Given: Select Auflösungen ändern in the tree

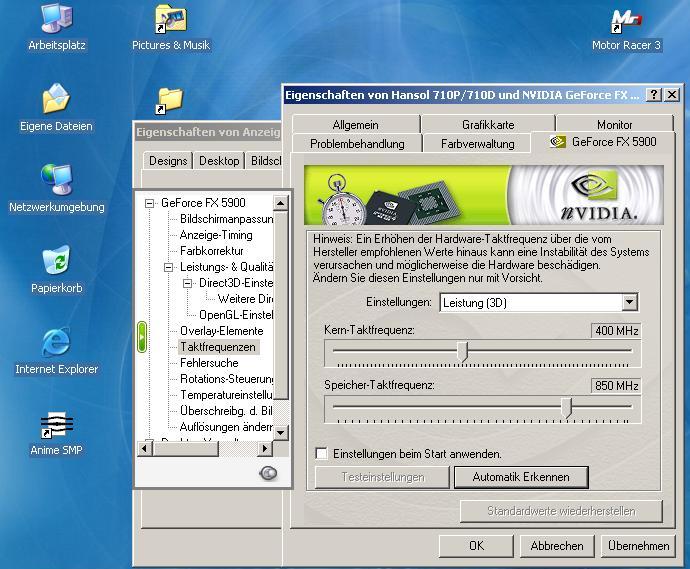Looking at the screenshot, I should 226,427.
